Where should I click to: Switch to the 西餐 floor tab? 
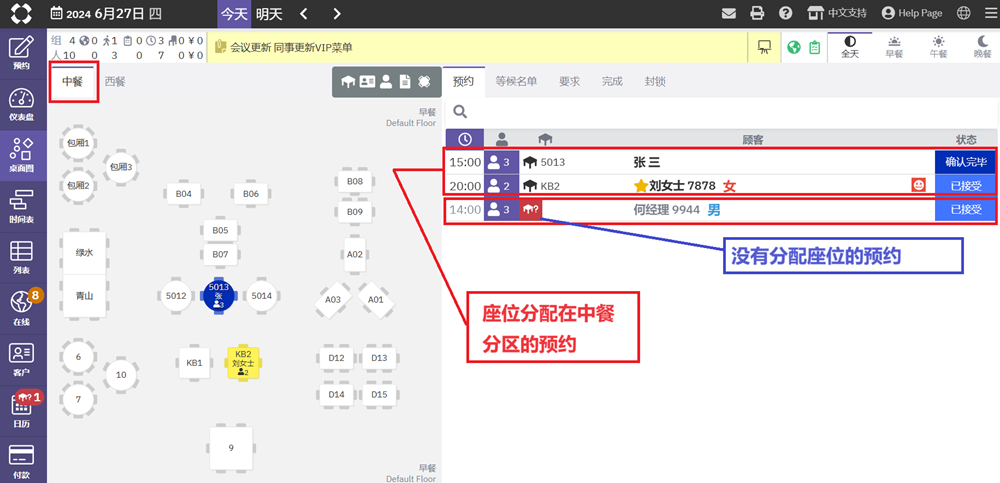click(x=115, y=82)
